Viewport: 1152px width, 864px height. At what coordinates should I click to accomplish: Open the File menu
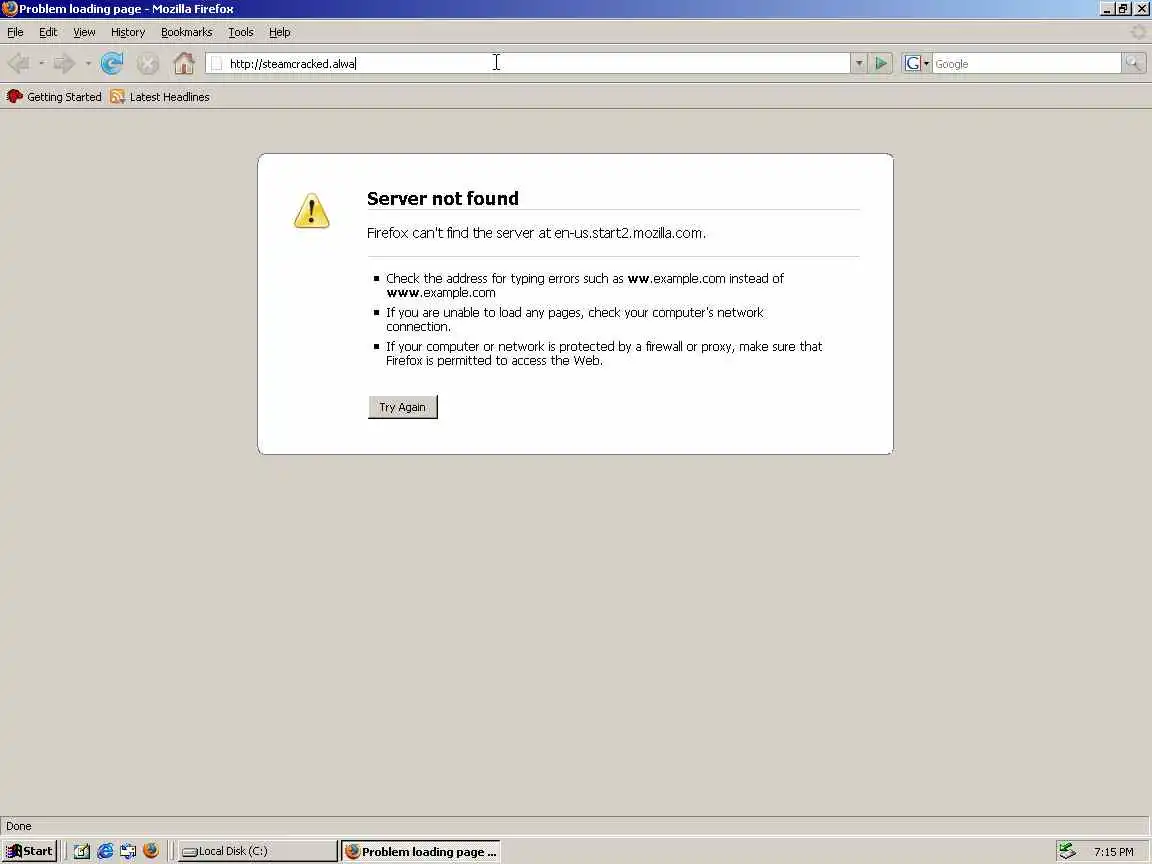tap(15, 32)
